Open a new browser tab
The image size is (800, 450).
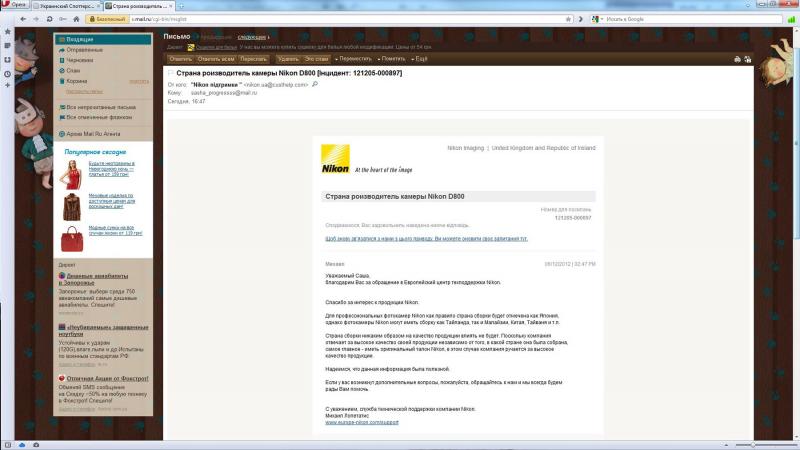(181, 6)
